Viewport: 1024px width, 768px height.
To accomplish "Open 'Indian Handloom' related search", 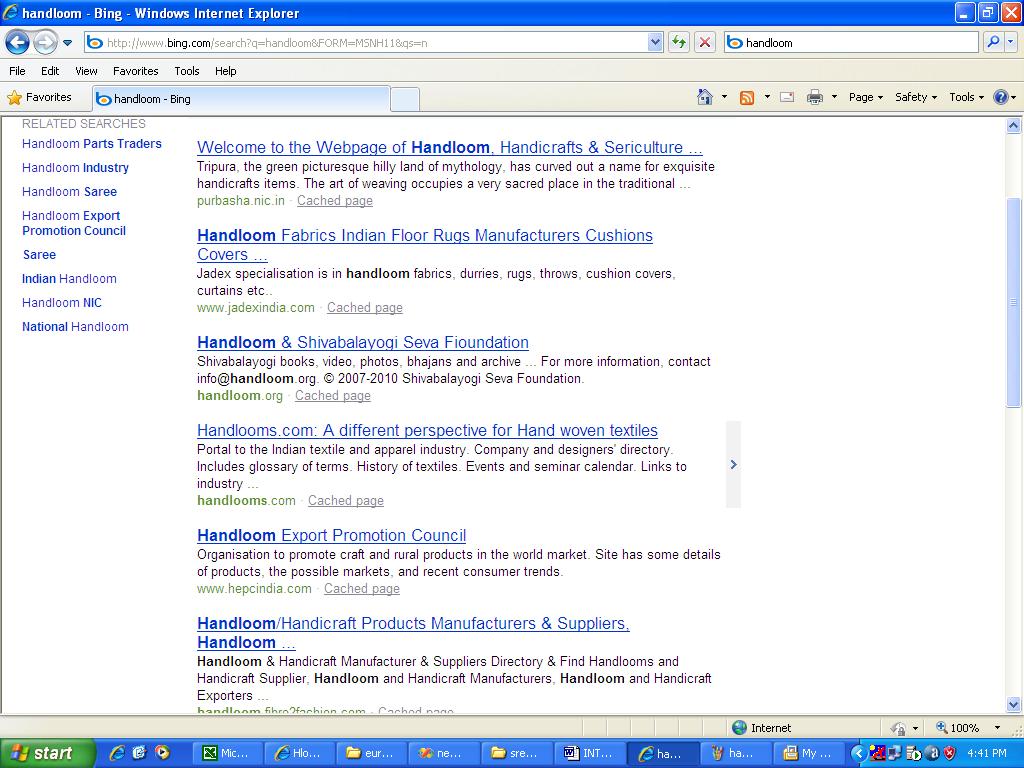I will pos(69,279).
